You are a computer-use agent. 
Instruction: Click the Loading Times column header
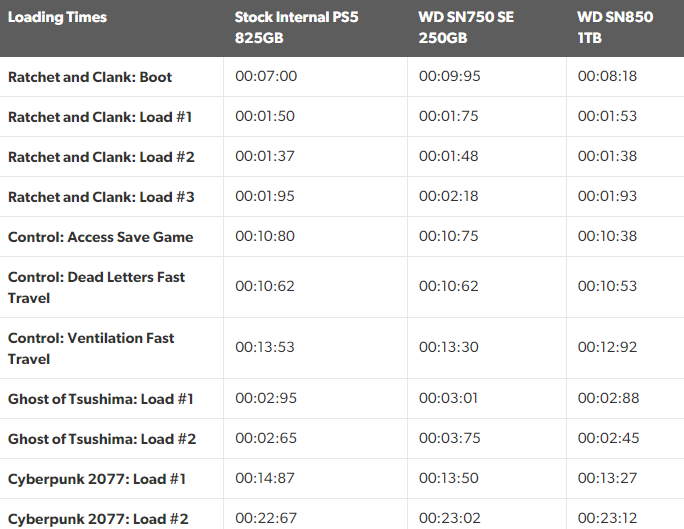[x=57, y=17]
